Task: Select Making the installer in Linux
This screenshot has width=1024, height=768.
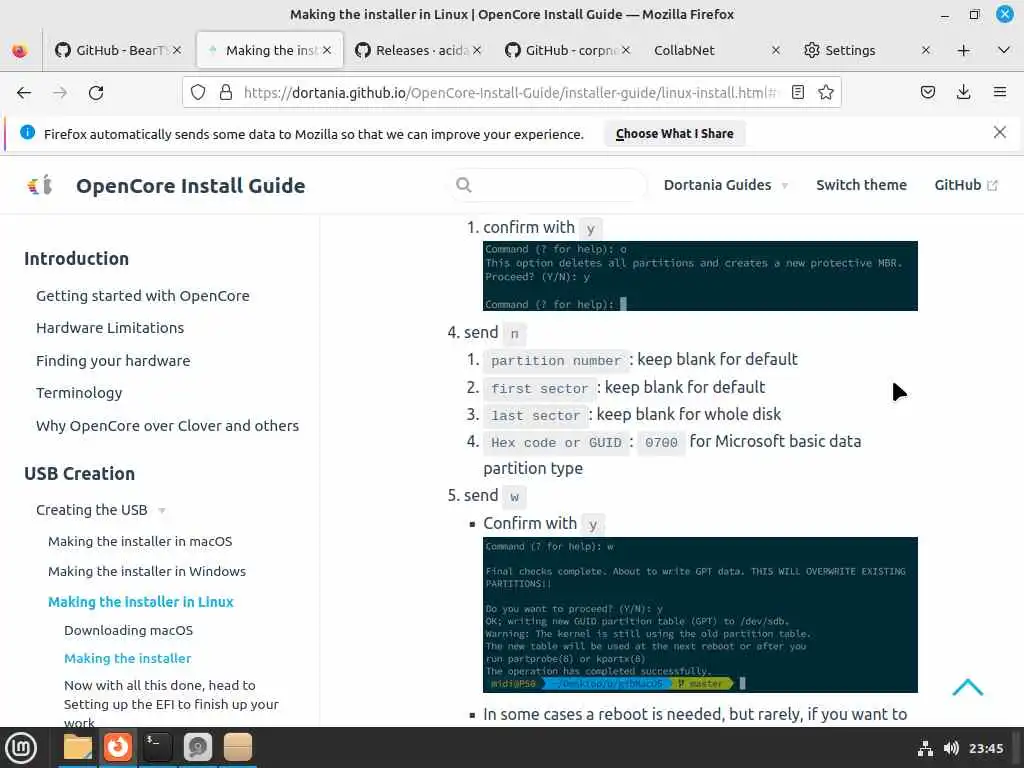Action: coord(140,601)
